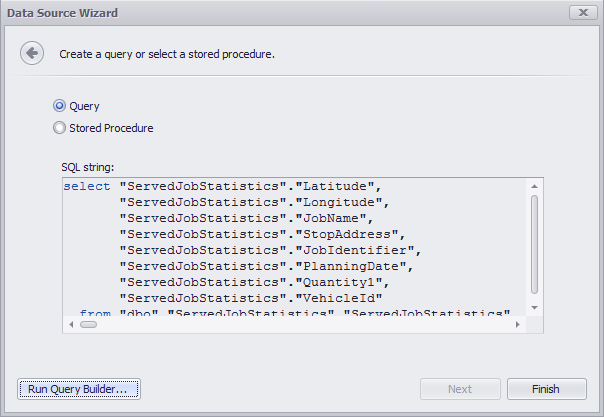Click the "select" keyword in SQL string
Viewport: 604px width, 417px height.
tap(87, 186)
